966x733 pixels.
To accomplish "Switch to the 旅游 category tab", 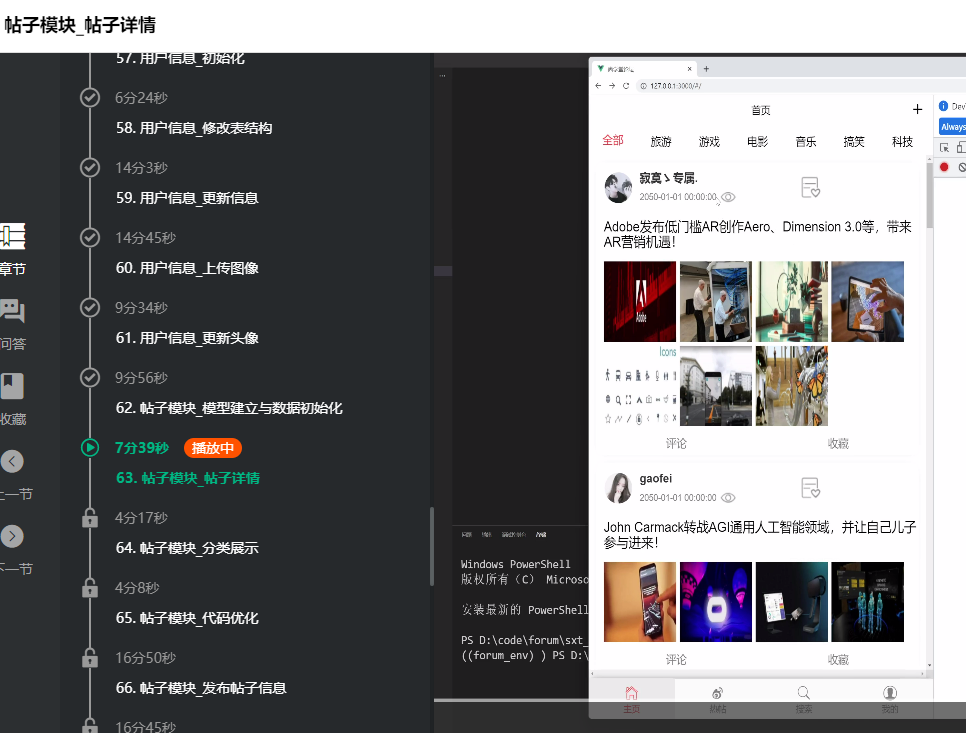I will pyautogui.click(x=661, y=142).
